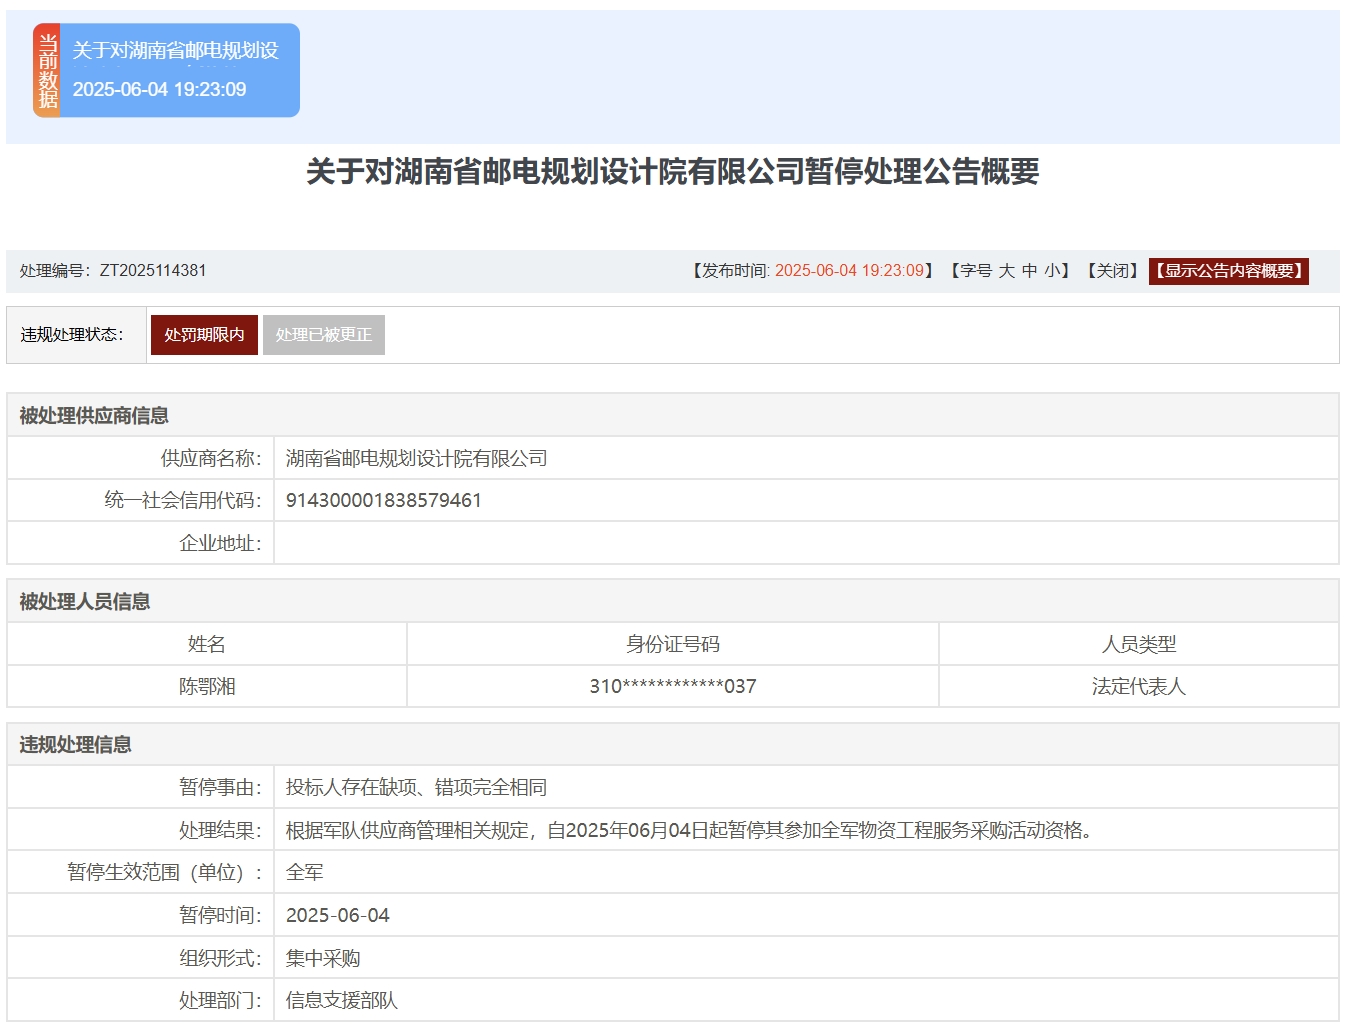Click the processing number ZT2025114381

tap(153, 271)
